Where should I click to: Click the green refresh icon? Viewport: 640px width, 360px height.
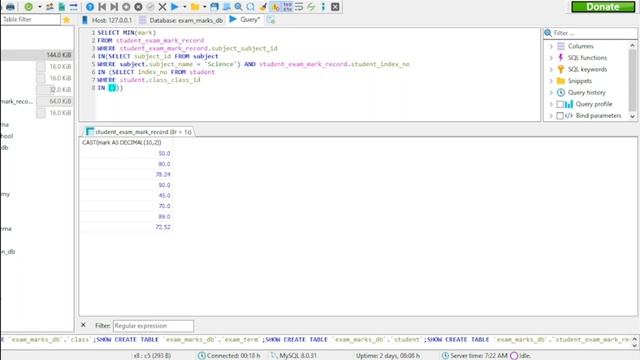(x=28, y=7)
